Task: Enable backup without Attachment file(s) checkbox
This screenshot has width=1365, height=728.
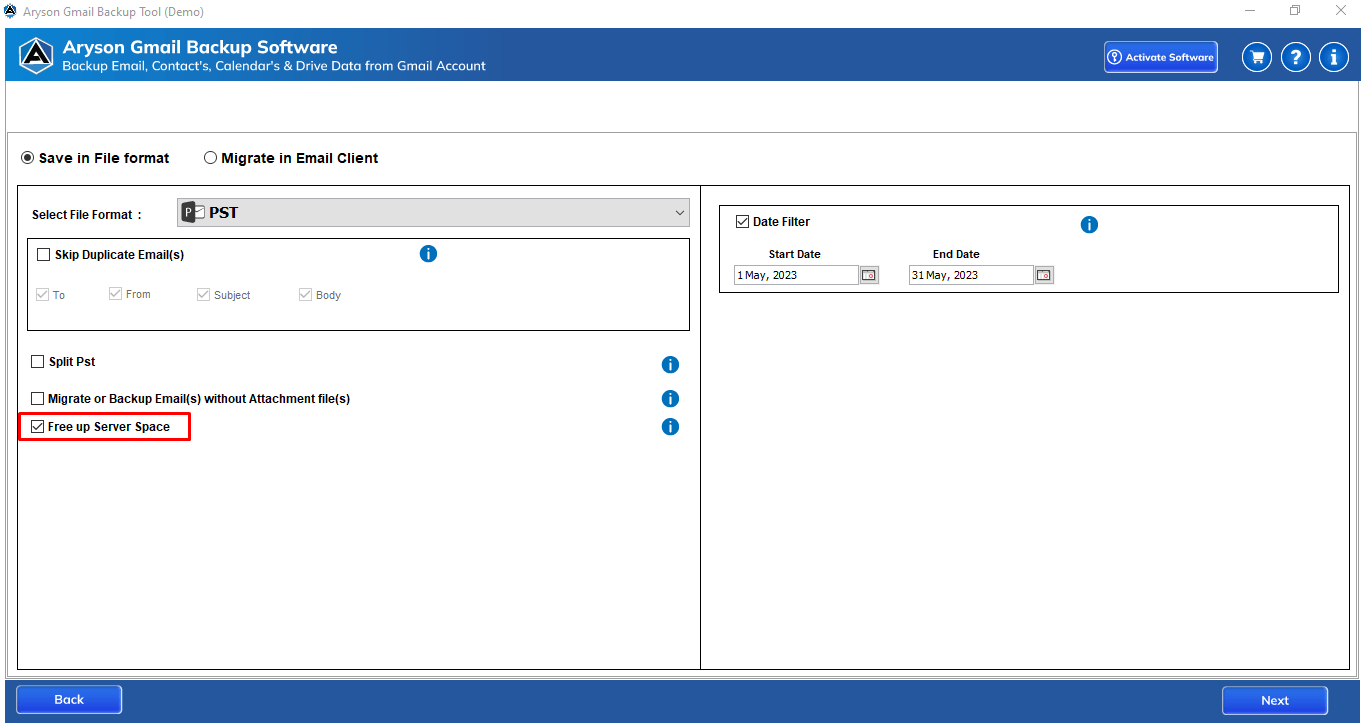Action: pos(38,399)
